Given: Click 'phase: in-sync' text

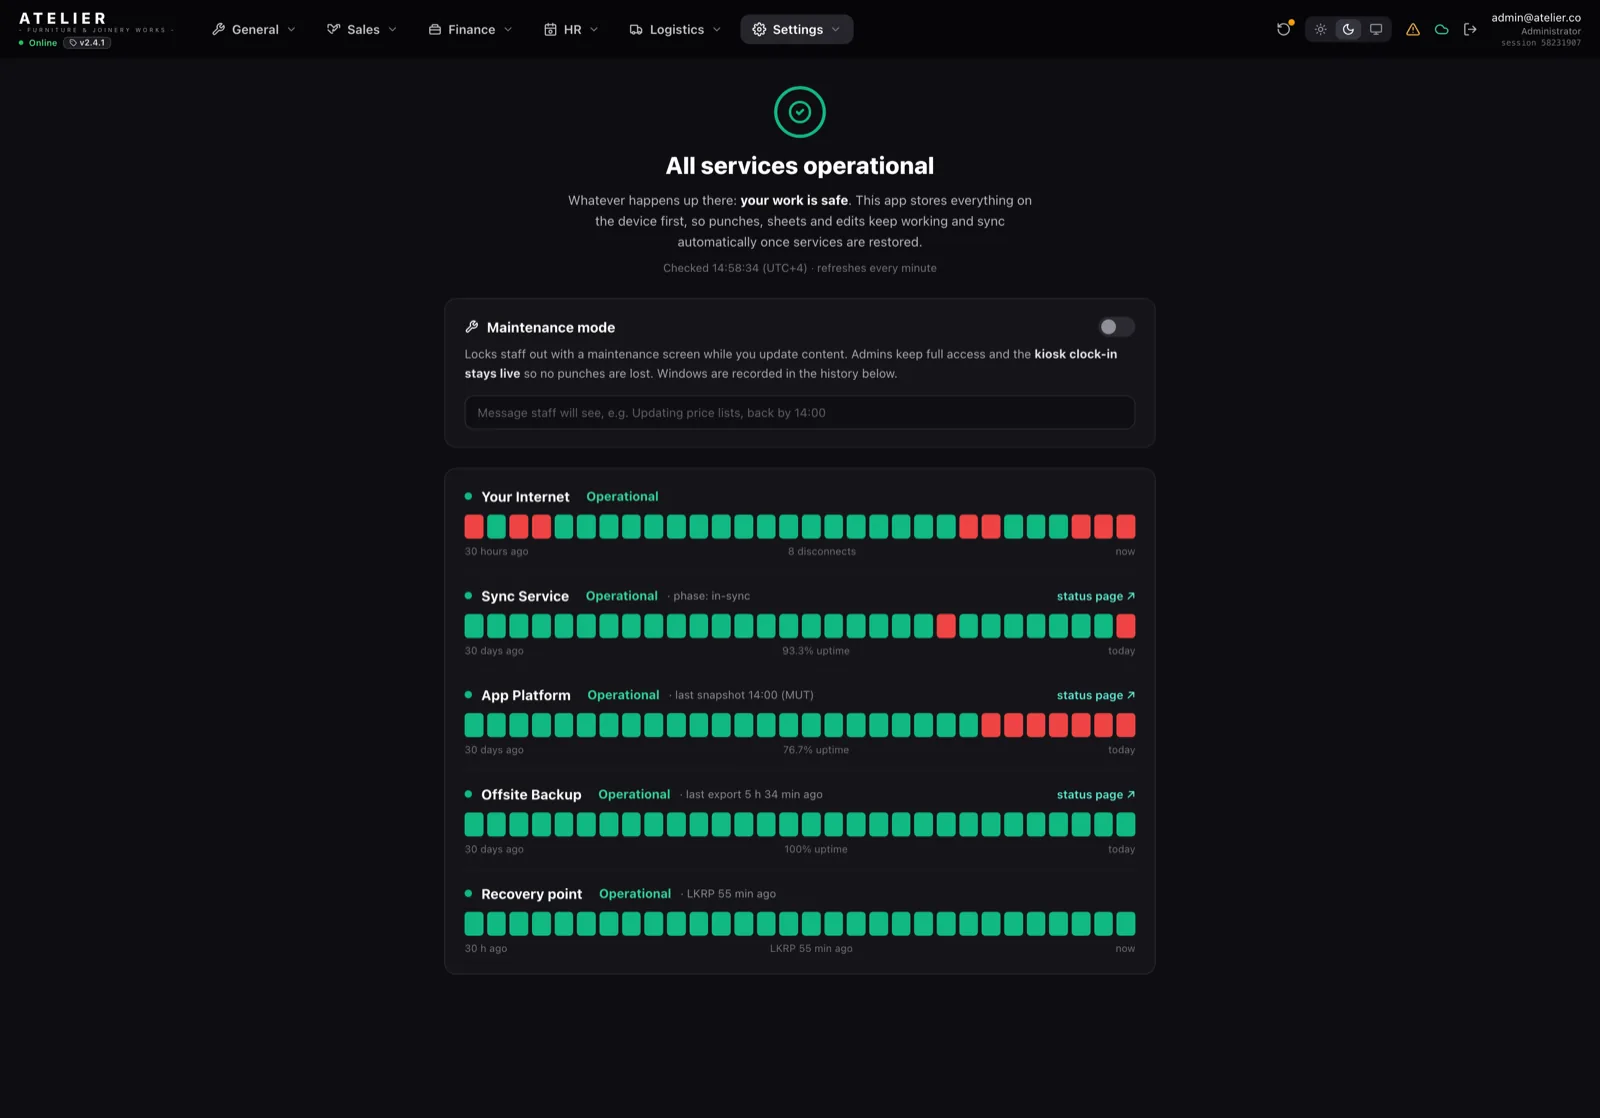Looking at the screenshot, I should [x=711, y=596].
